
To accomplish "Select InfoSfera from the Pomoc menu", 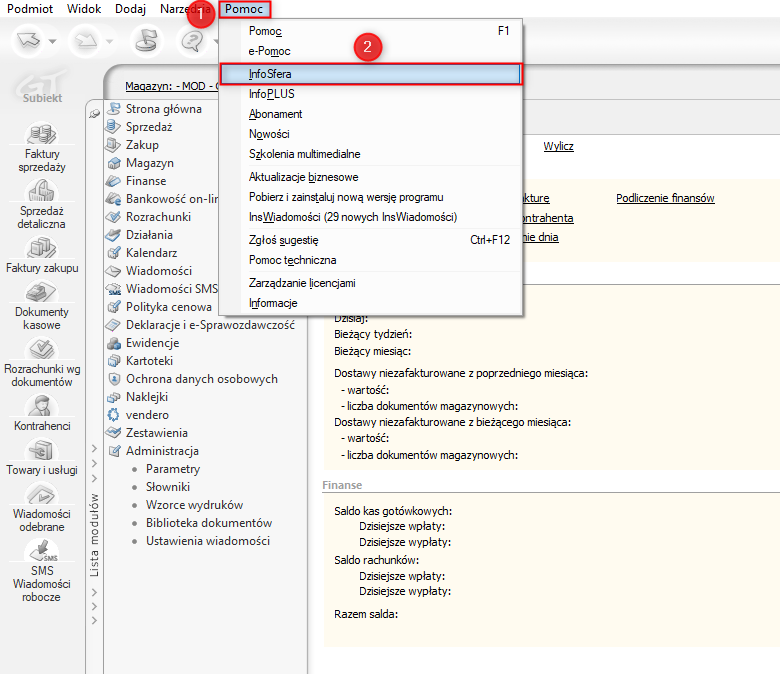I will pos(271,74).
